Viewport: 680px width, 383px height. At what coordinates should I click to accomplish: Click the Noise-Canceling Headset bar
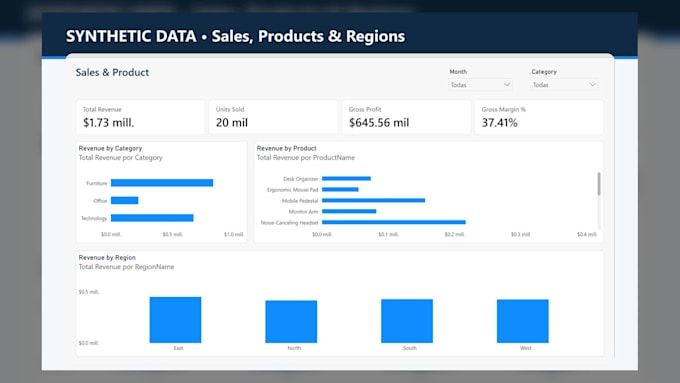tap(394, 222)
